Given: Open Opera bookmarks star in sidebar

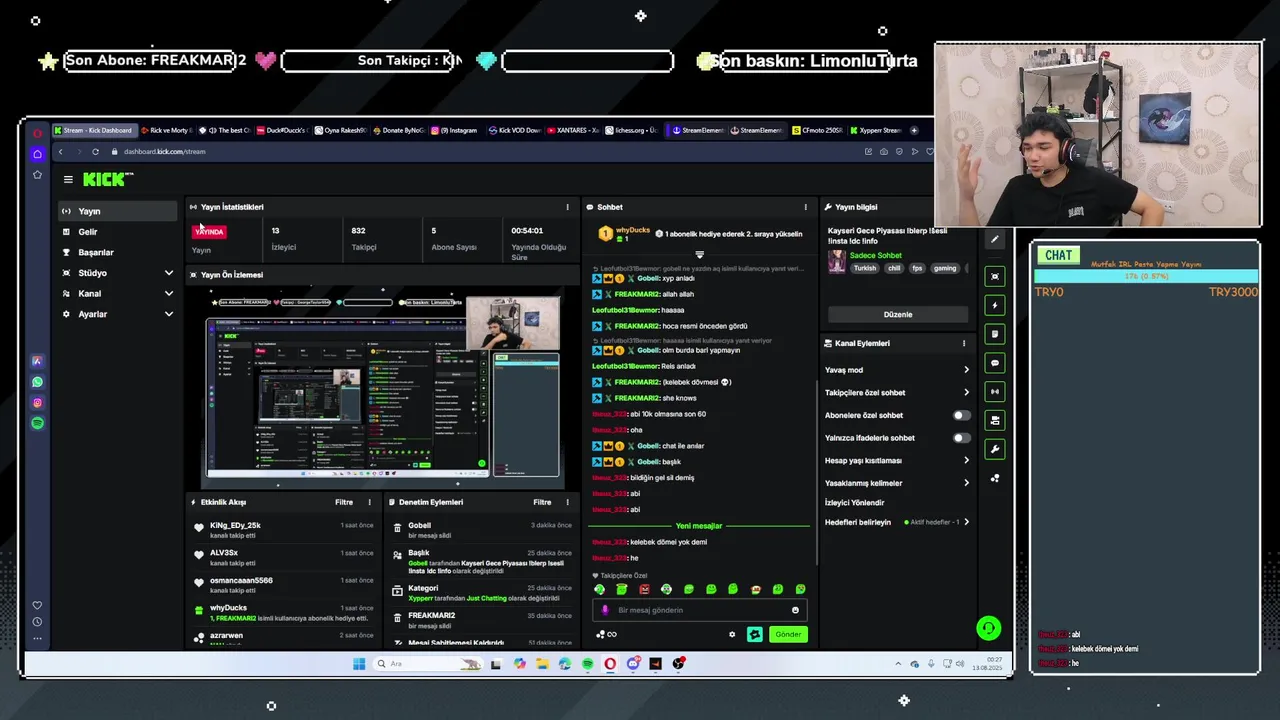Looking at the screenshot, I should [x=37, y=174].
